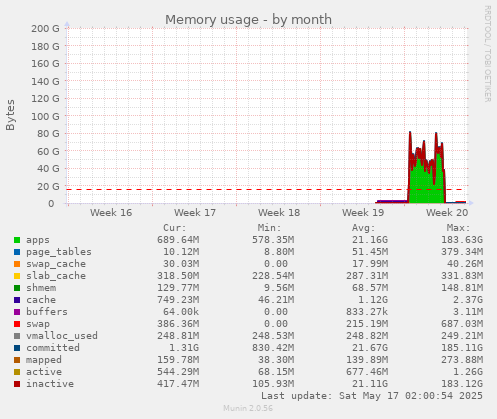
Task: Click the swap current value 386.36M
Action: coord(178,324)
